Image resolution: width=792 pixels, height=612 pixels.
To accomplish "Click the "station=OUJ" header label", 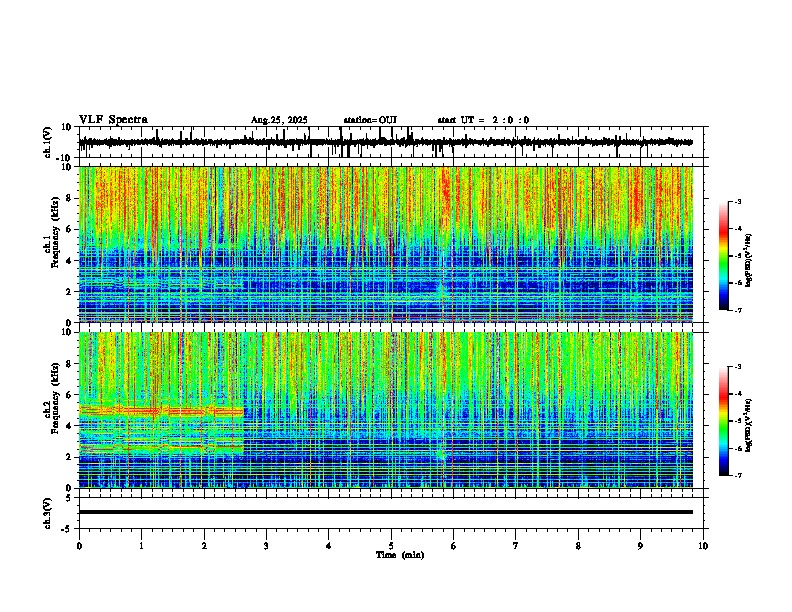I will point(370,120).
